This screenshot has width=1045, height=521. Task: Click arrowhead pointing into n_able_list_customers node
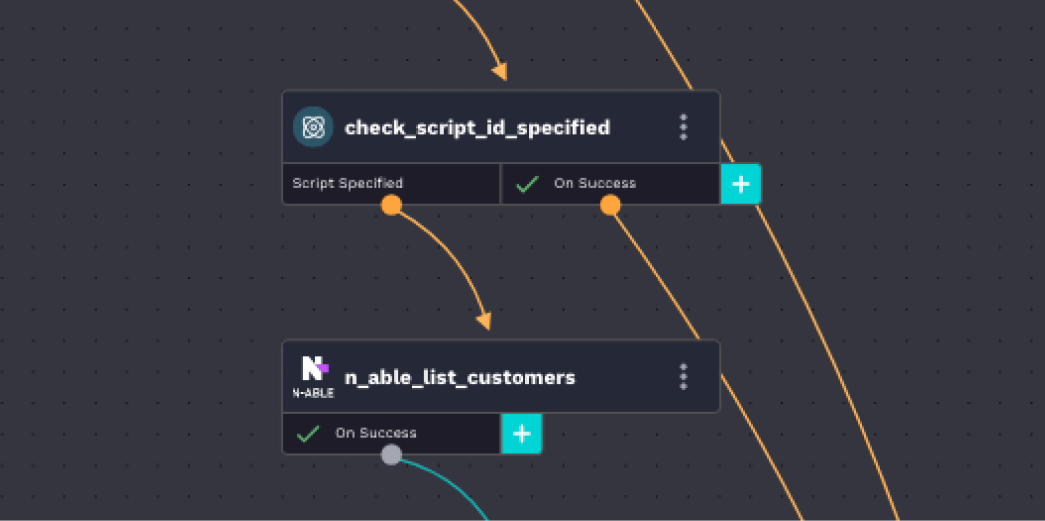click(484, 320)
